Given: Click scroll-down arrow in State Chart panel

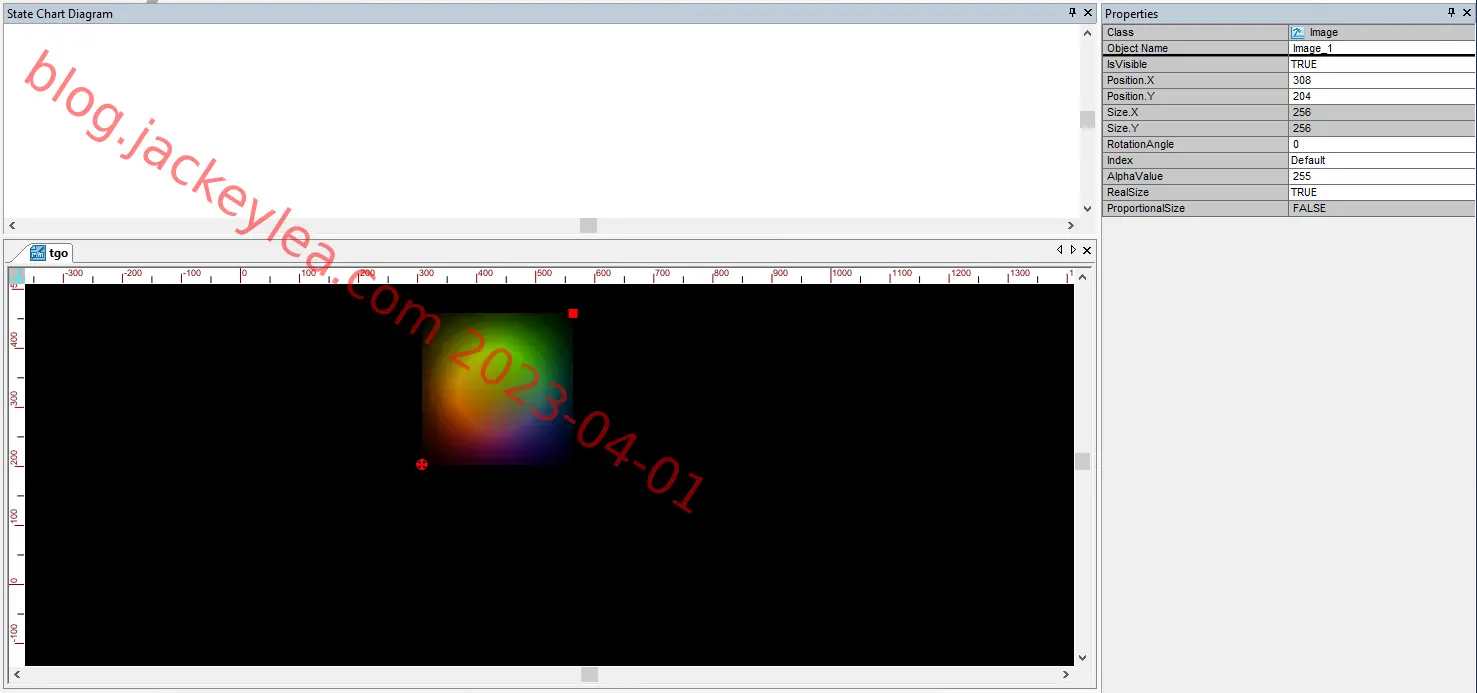Looking at the screenshot, I should (x=1087, y=209).
